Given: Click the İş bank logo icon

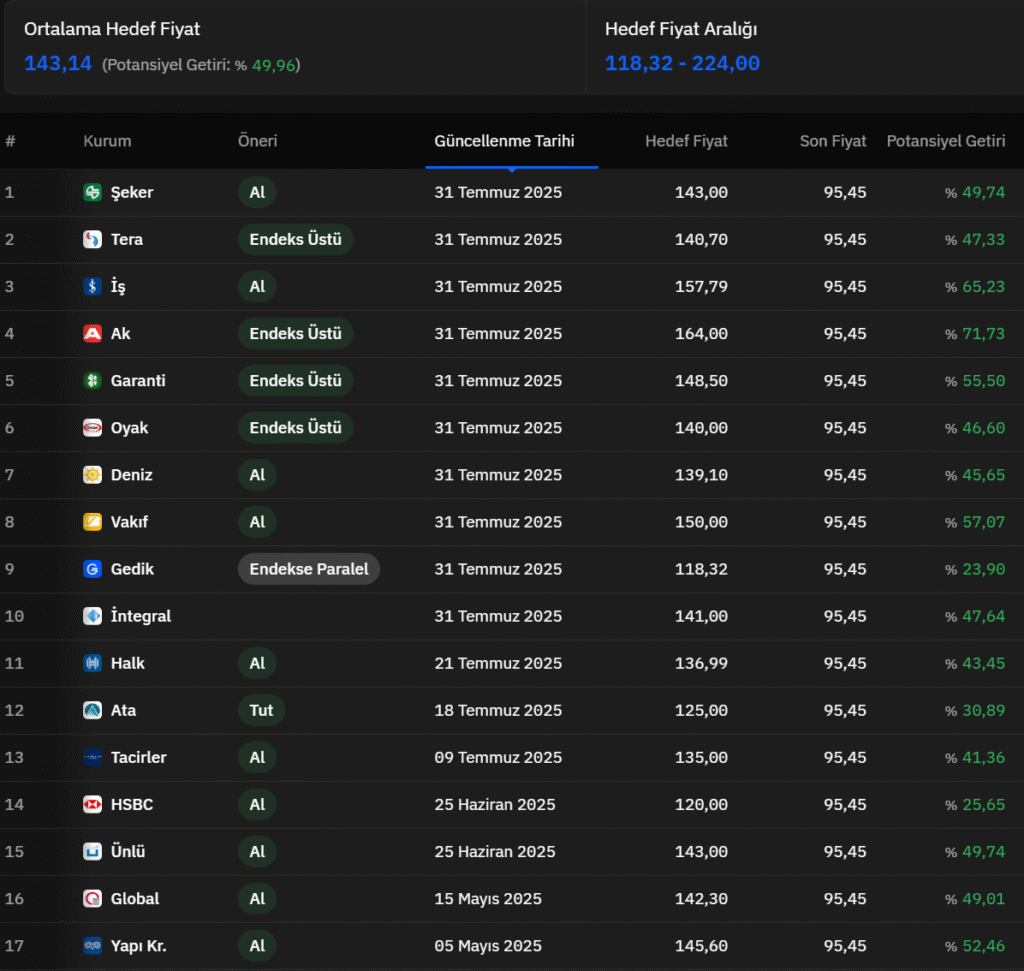Looking at the screenshot, I should coord(93,286).
